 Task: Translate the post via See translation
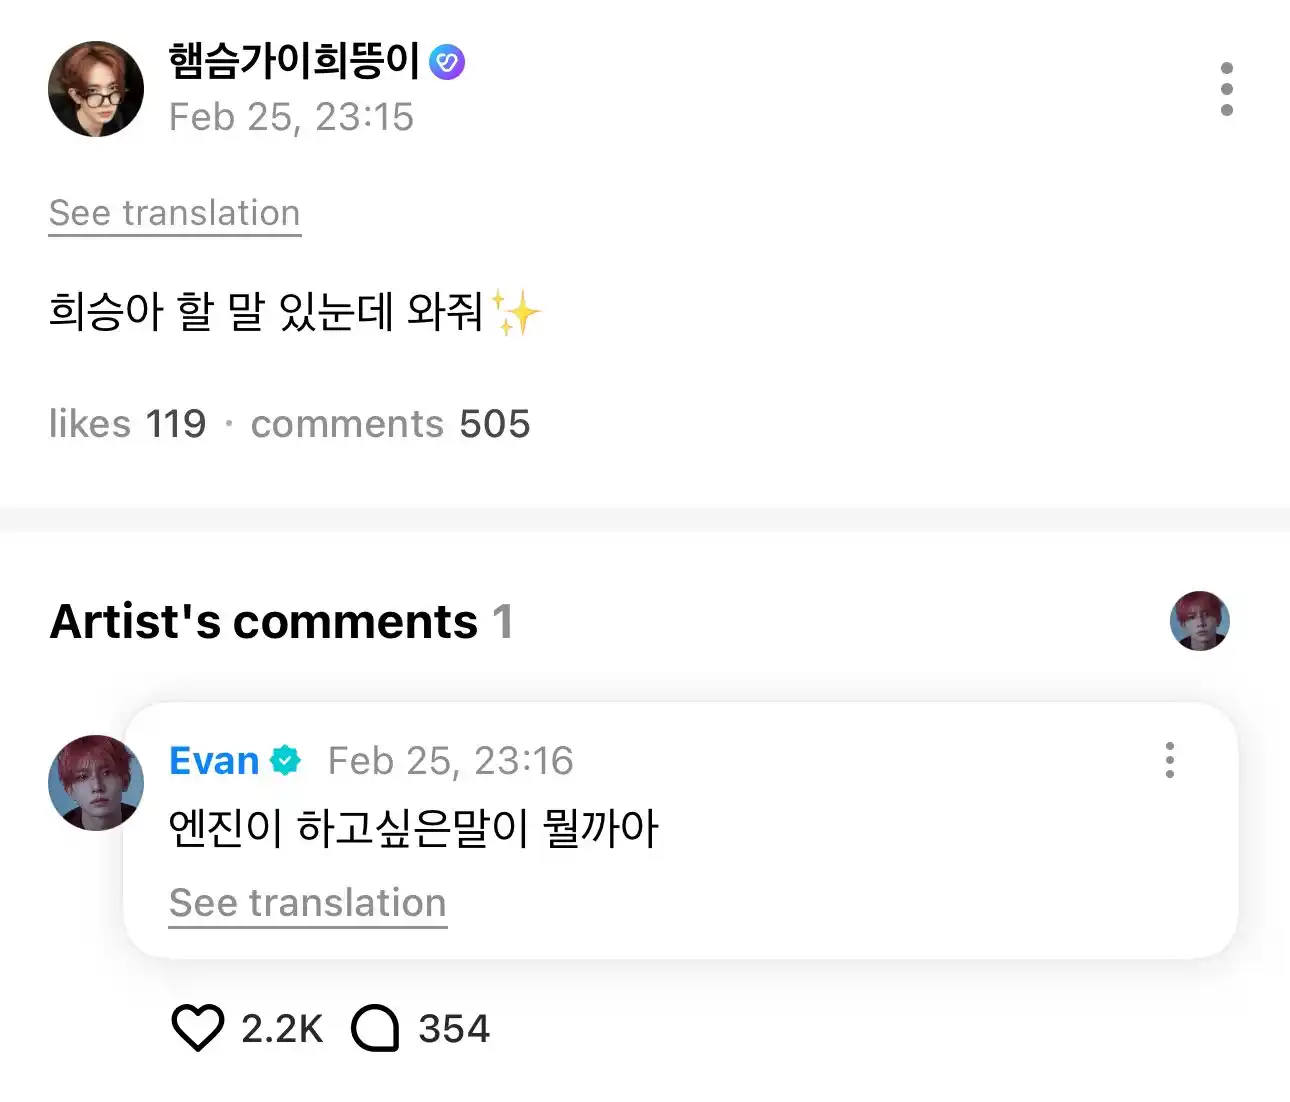click(175, 213)
